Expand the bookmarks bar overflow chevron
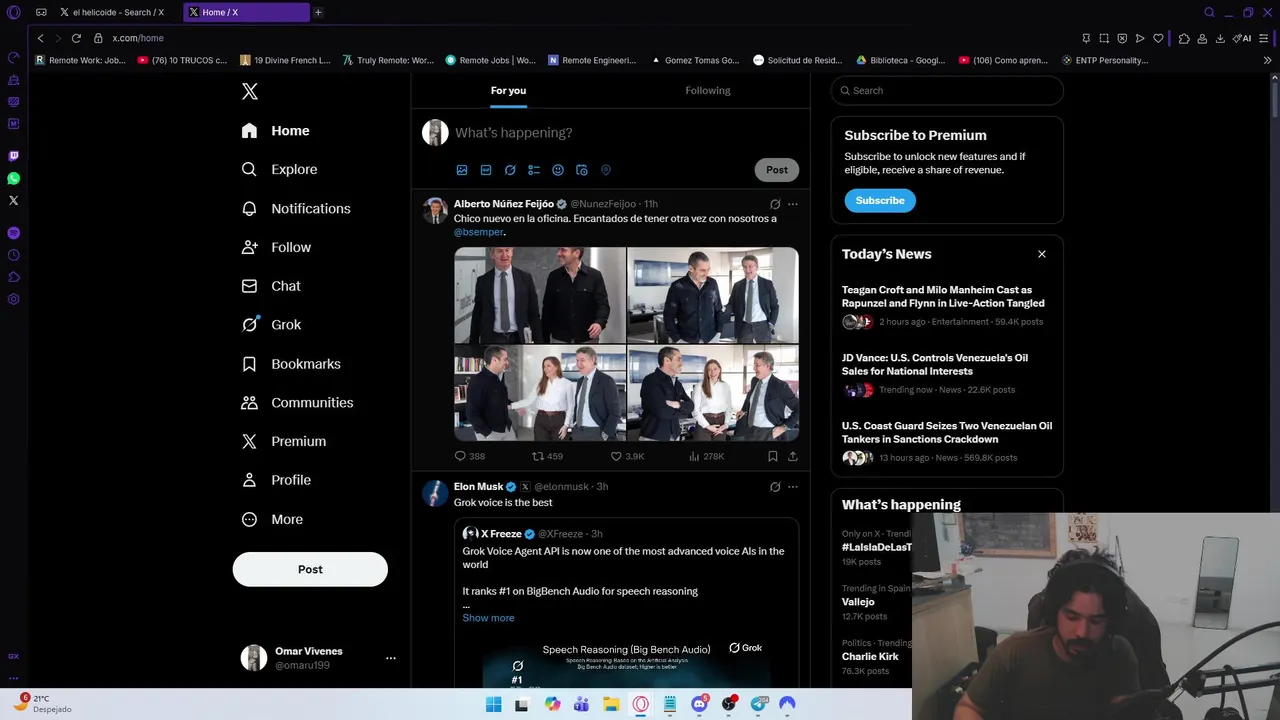 tap(1268, 60)
